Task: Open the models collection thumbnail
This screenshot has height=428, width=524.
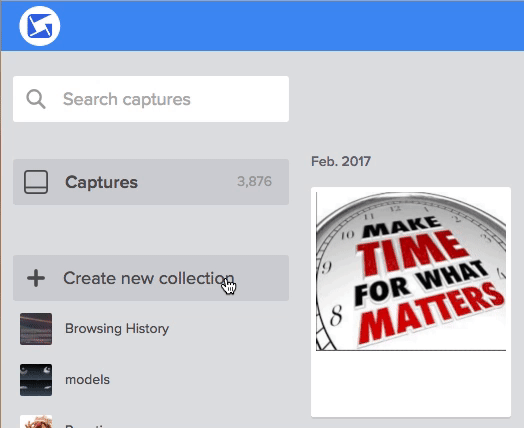Action: tap(36, 380)
